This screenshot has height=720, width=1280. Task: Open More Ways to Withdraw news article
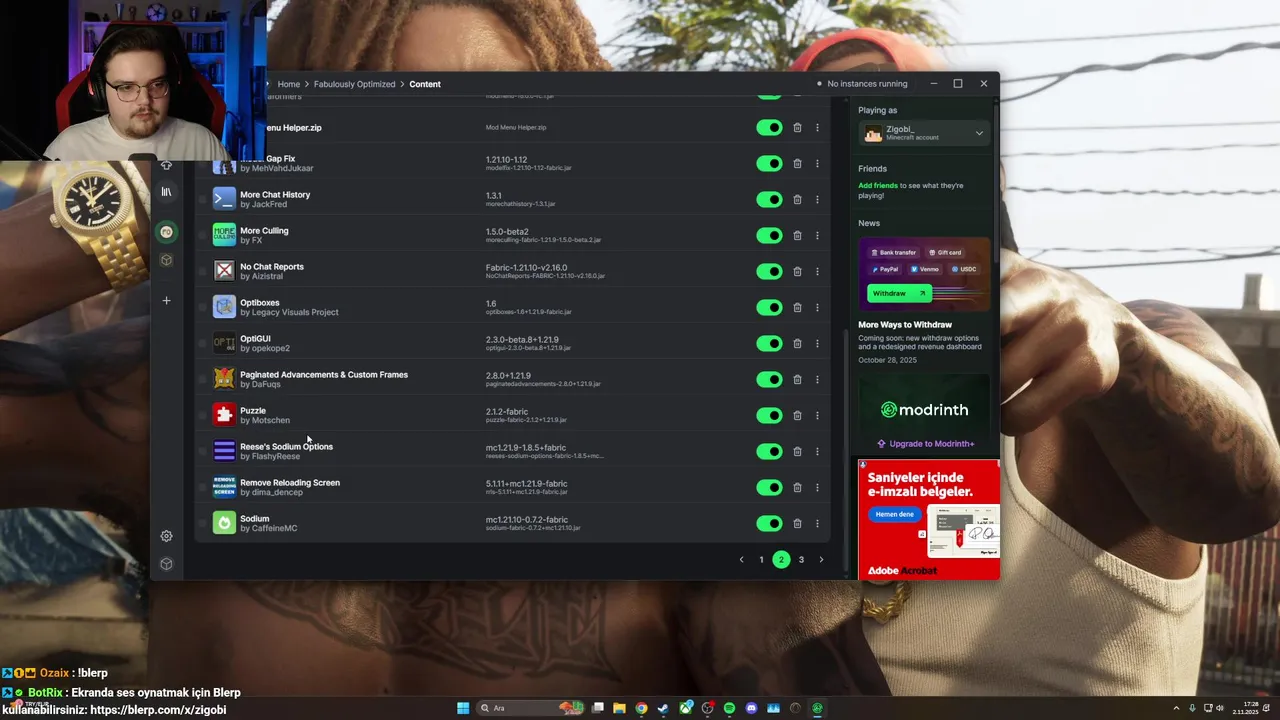coord(905,325)
